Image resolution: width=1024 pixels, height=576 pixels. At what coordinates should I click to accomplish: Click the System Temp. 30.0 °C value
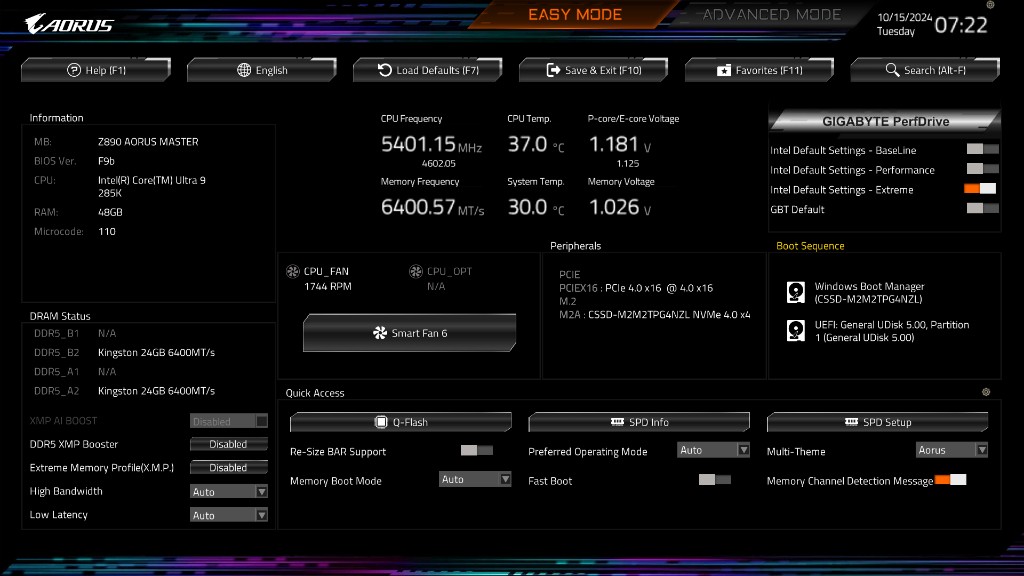536,208
